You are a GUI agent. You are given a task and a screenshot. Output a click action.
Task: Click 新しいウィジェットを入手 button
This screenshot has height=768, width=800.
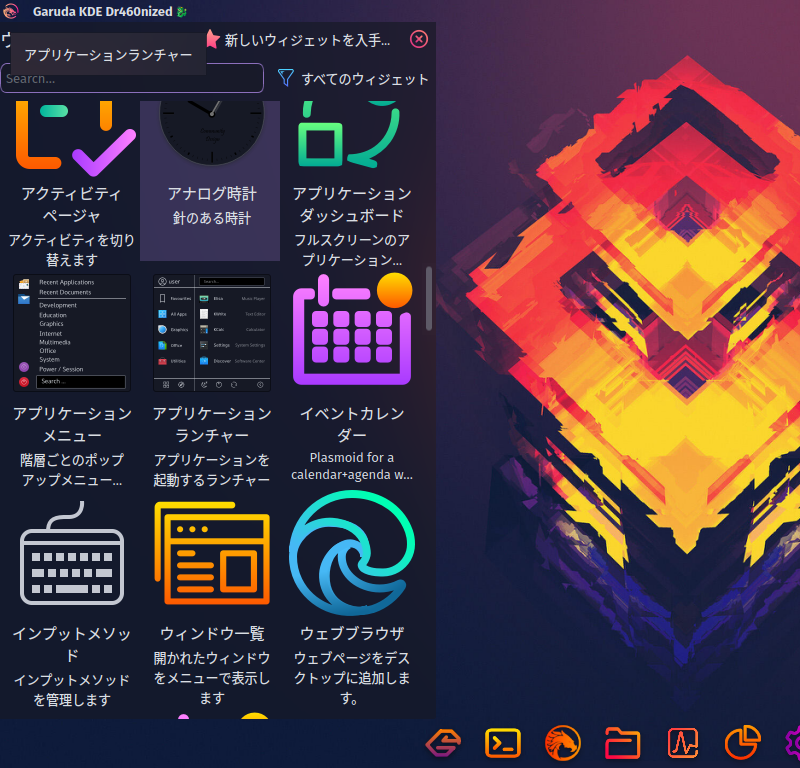pyautogui.click(x=298, y=40)
